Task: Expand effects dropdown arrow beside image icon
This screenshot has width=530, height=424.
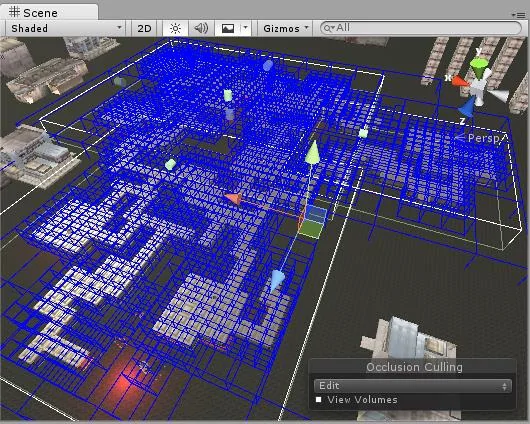Action: [x=246, y=28]
